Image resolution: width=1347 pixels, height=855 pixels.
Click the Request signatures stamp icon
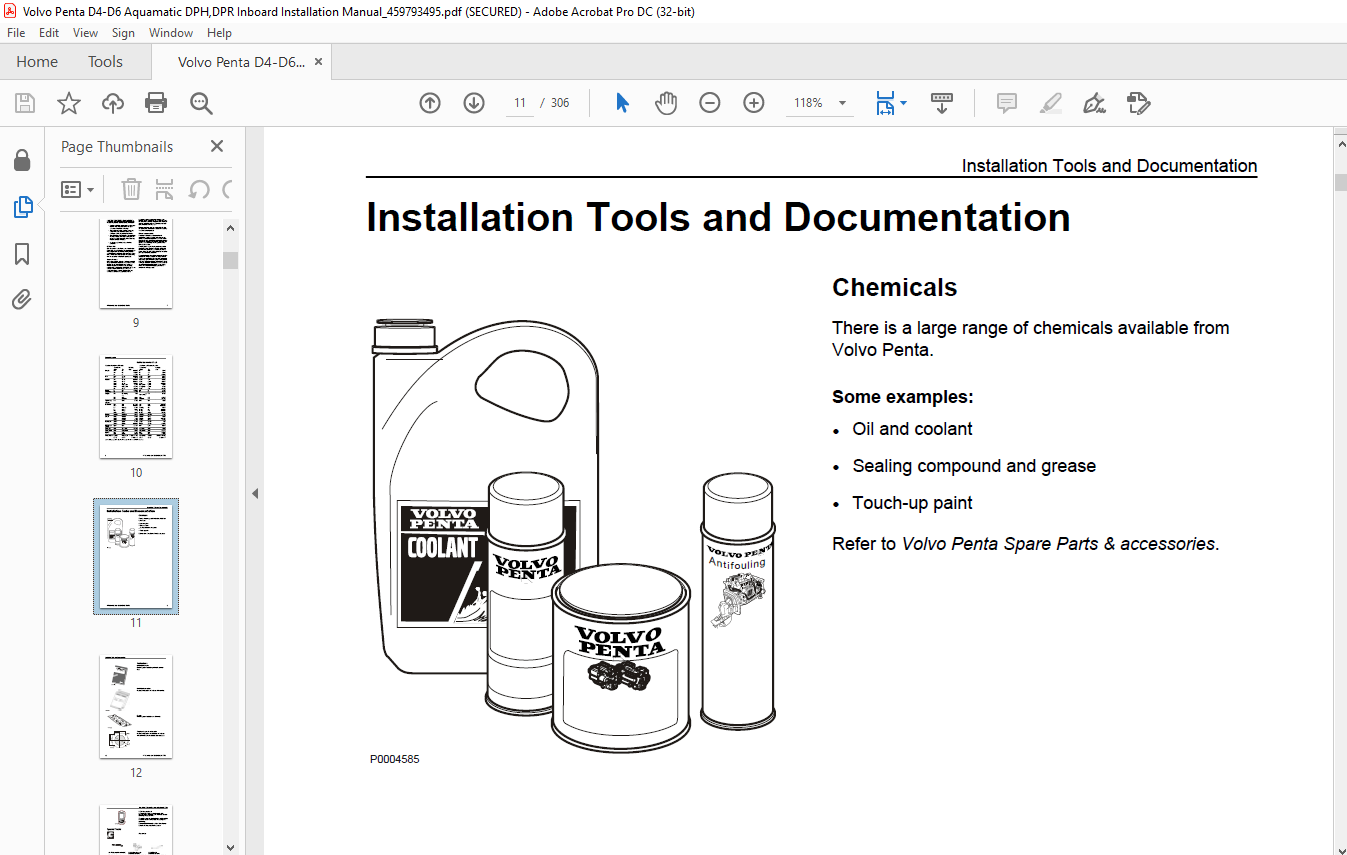(1138, 103)
